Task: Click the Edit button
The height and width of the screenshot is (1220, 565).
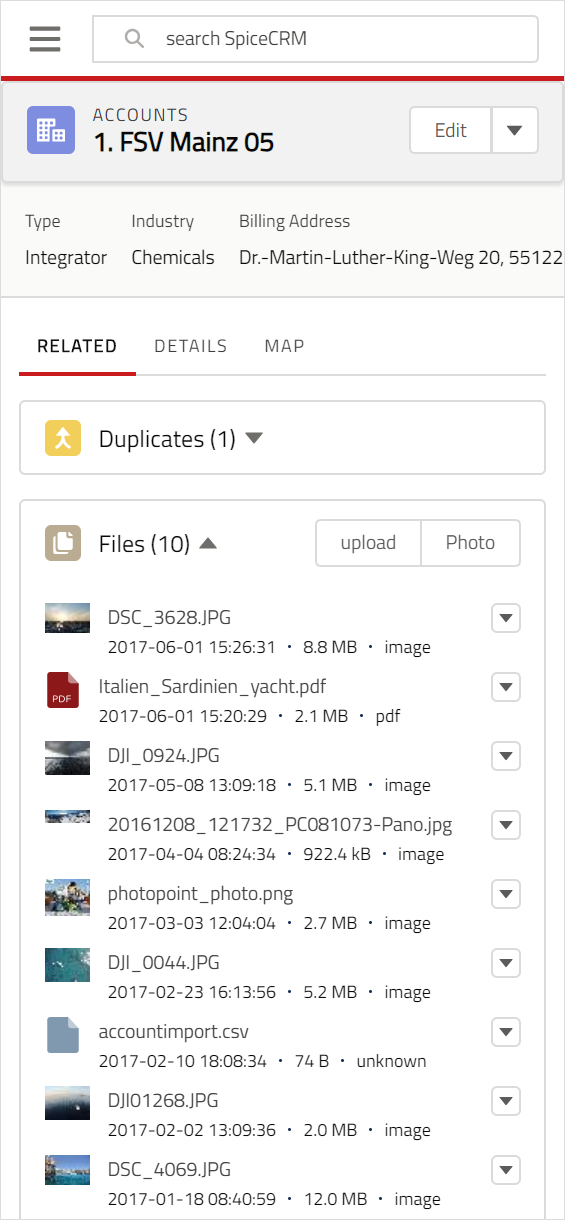Action: (x=451, y=130)
